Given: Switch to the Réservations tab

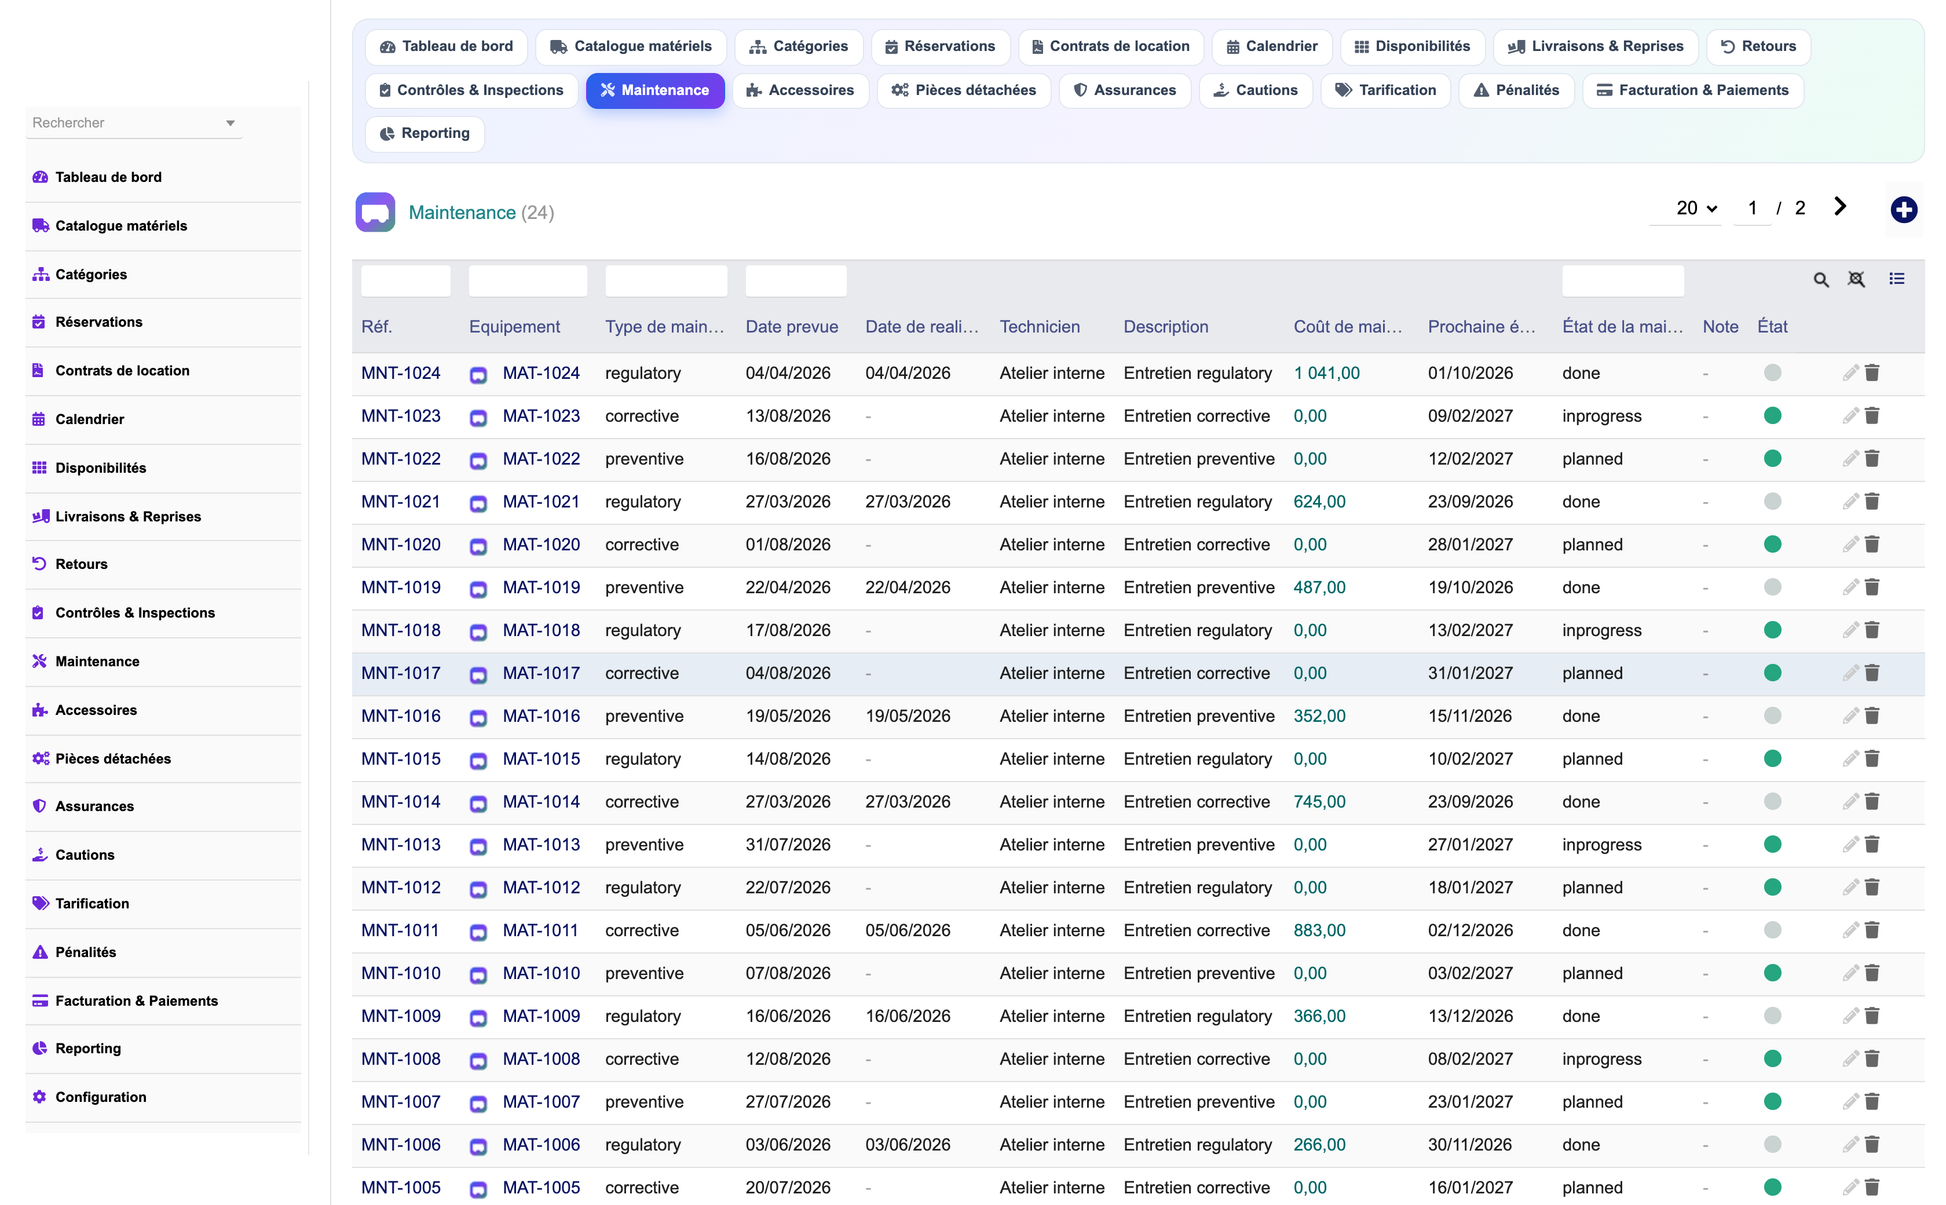Looking at the screenshot, I should tap(940, 46).
